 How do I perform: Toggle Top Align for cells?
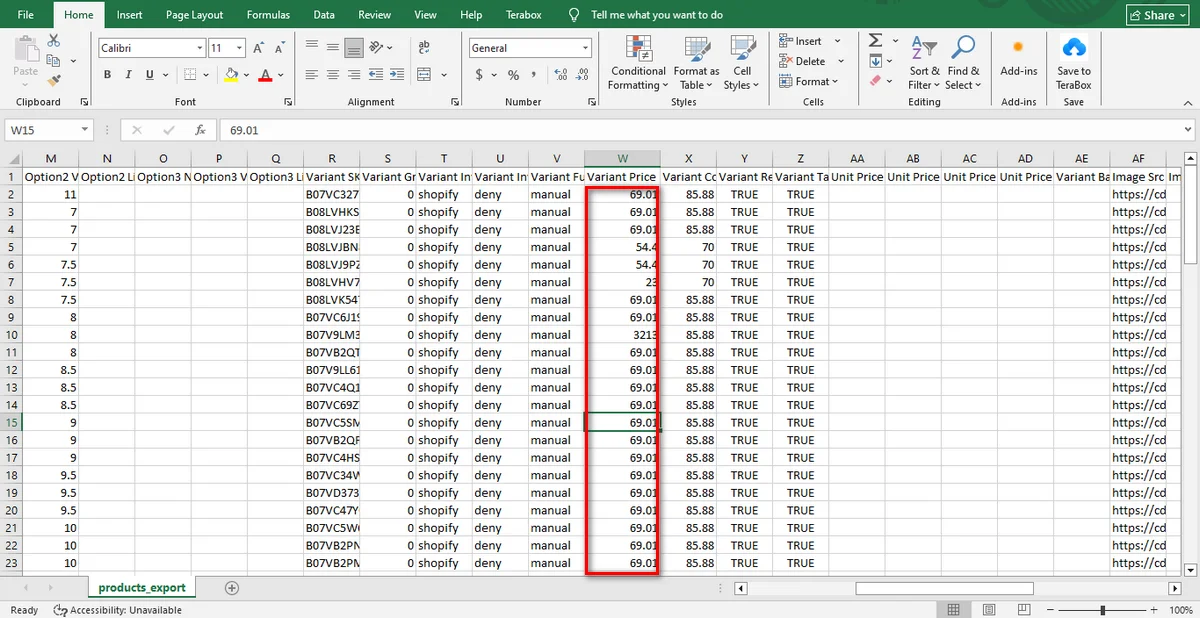[311, 47]
